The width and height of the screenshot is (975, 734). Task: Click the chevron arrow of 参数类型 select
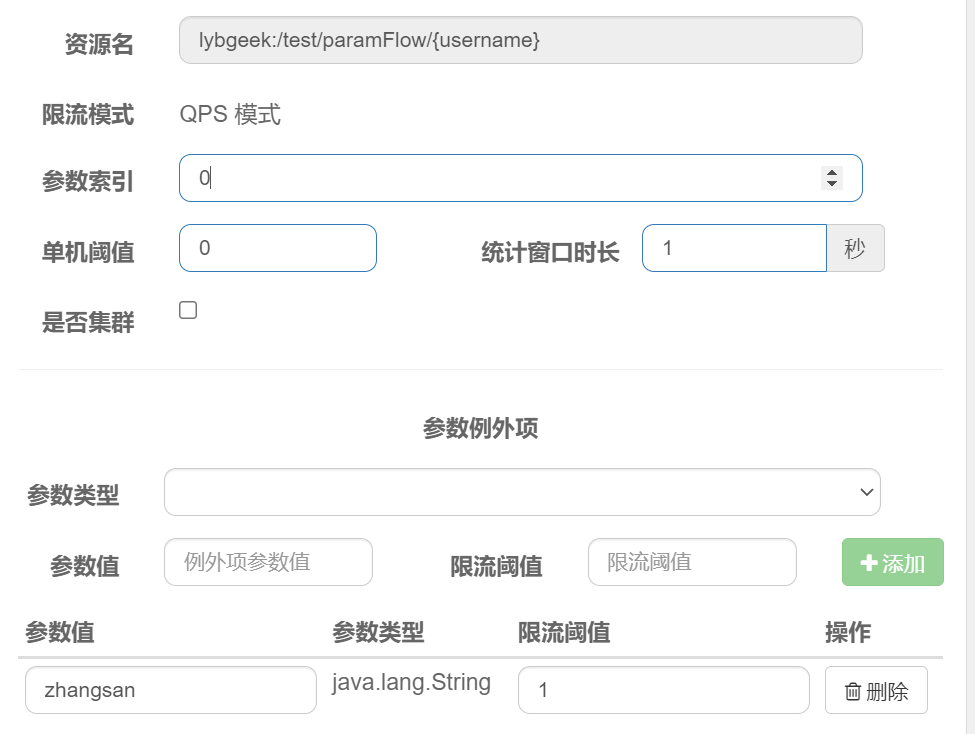tap(867, 492)
